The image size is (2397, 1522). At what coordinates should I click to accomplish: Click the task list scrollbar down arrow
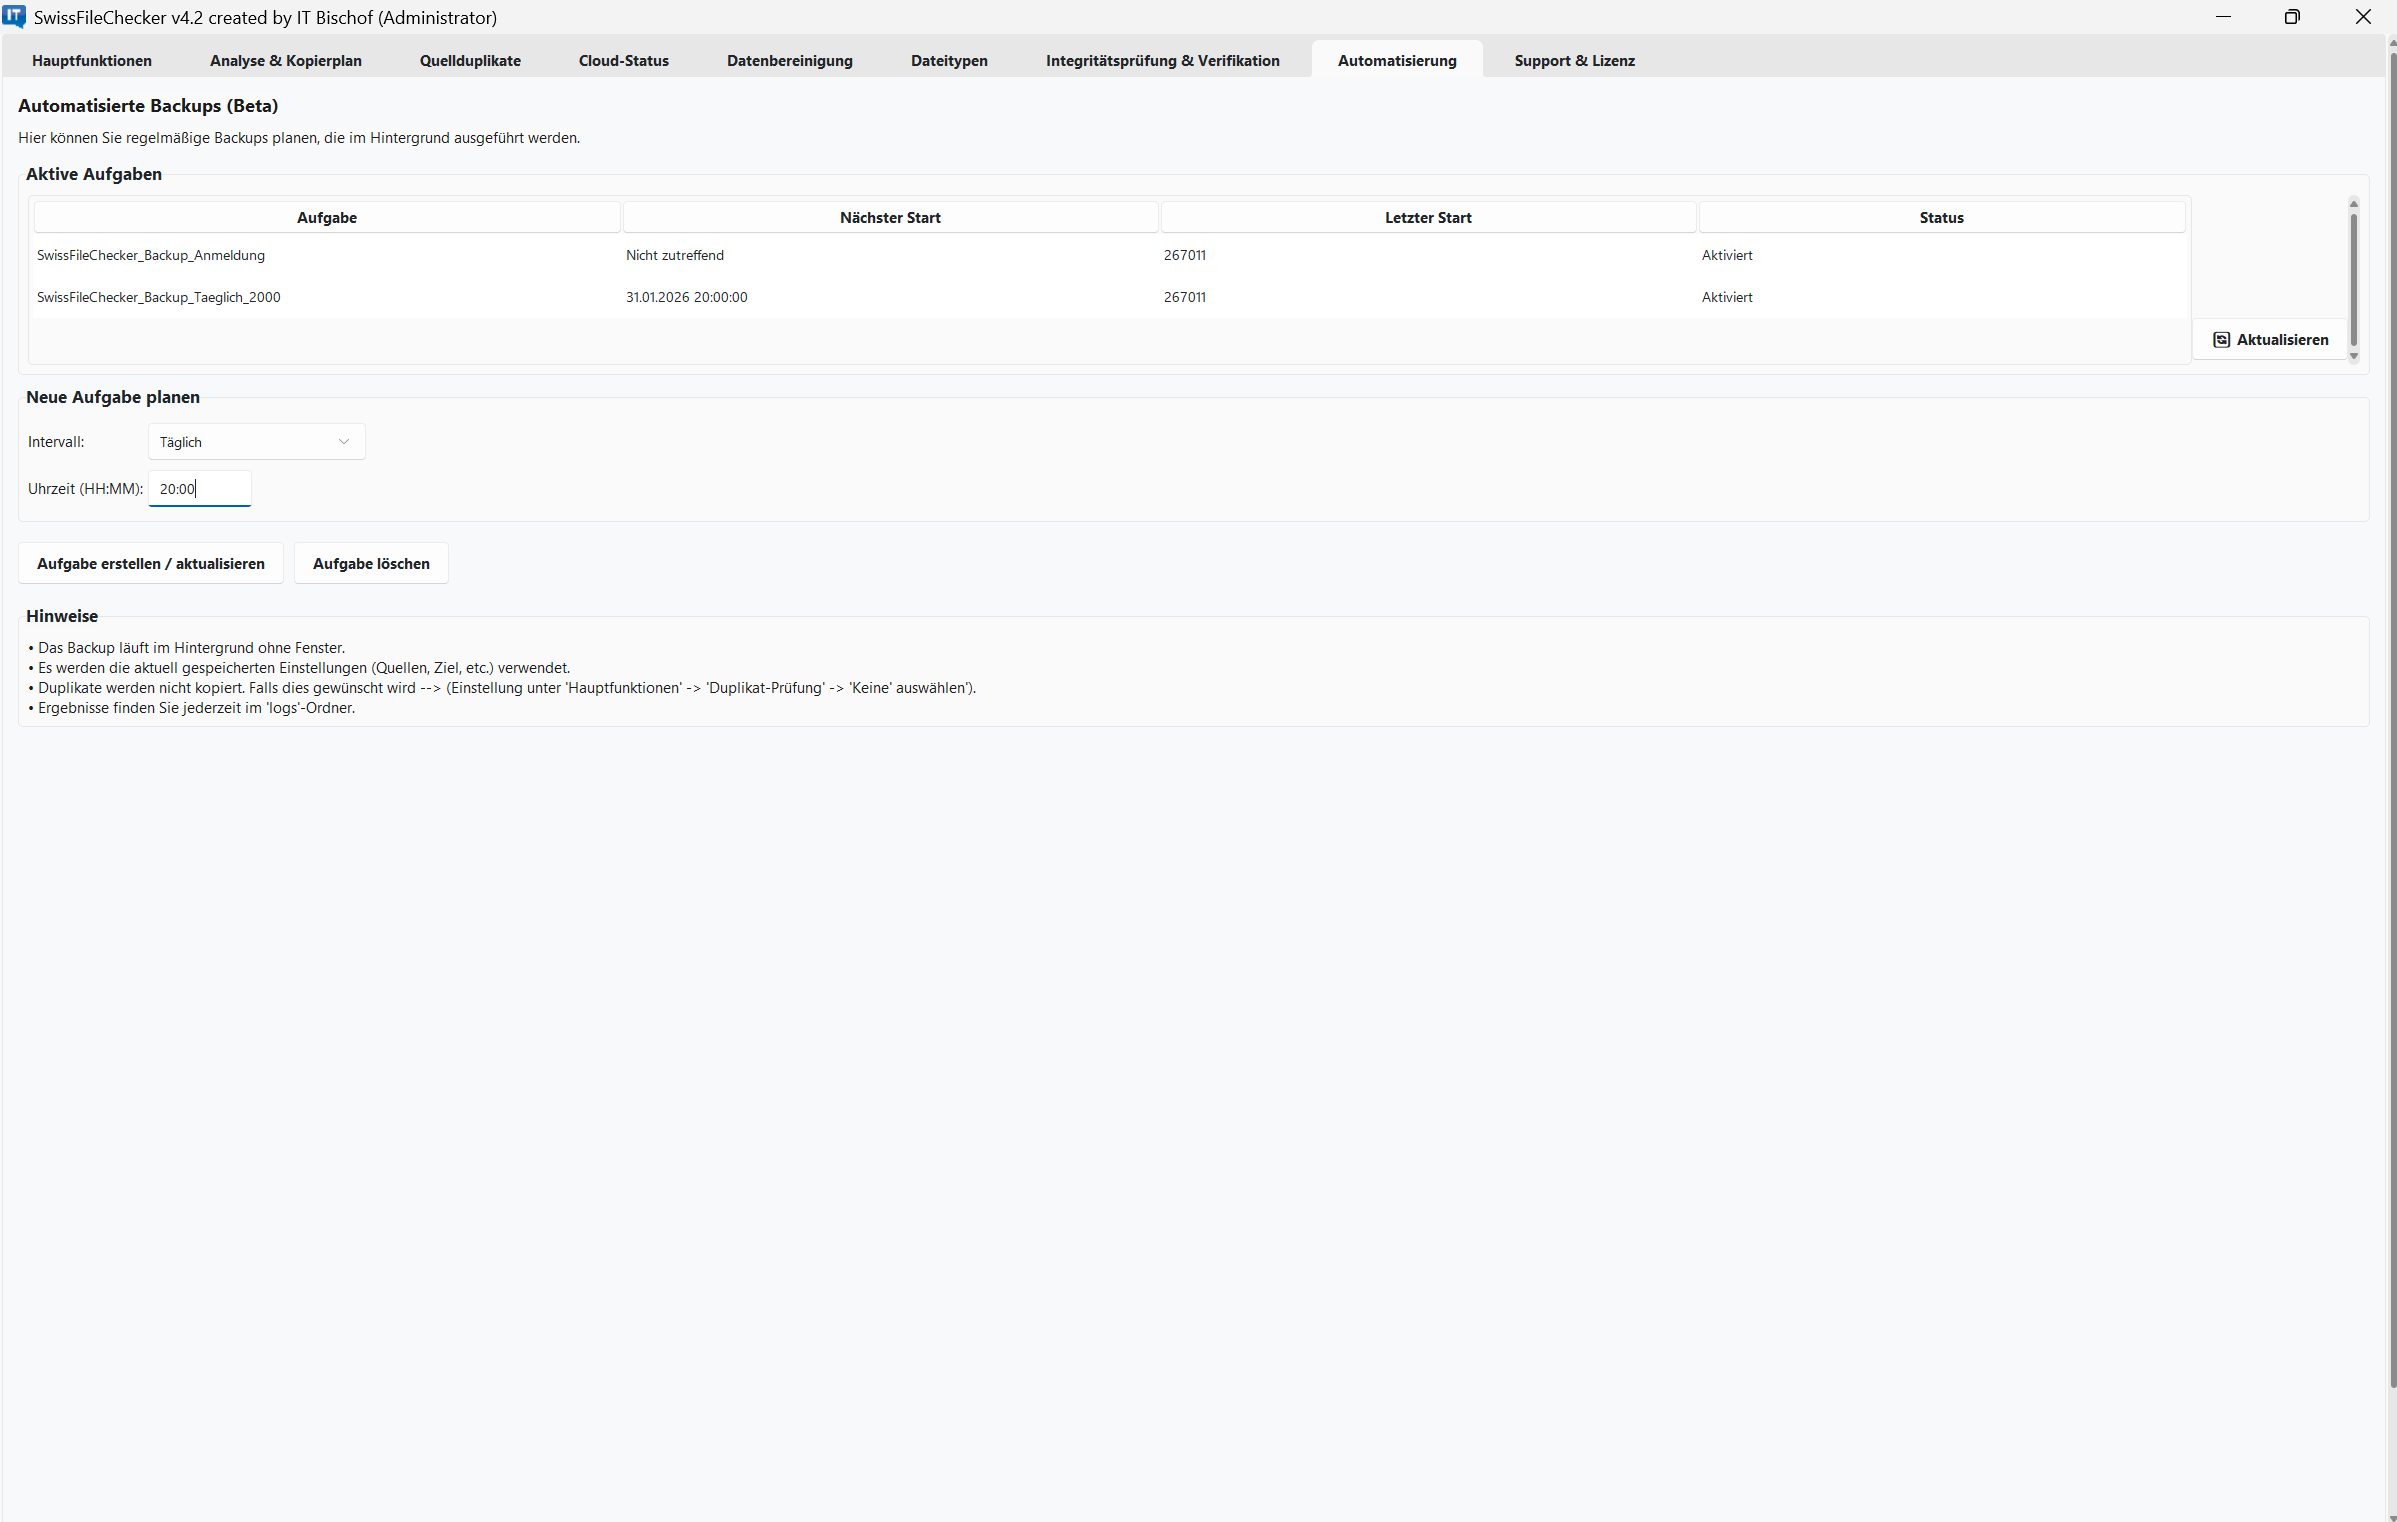(x=2353, y=356)
